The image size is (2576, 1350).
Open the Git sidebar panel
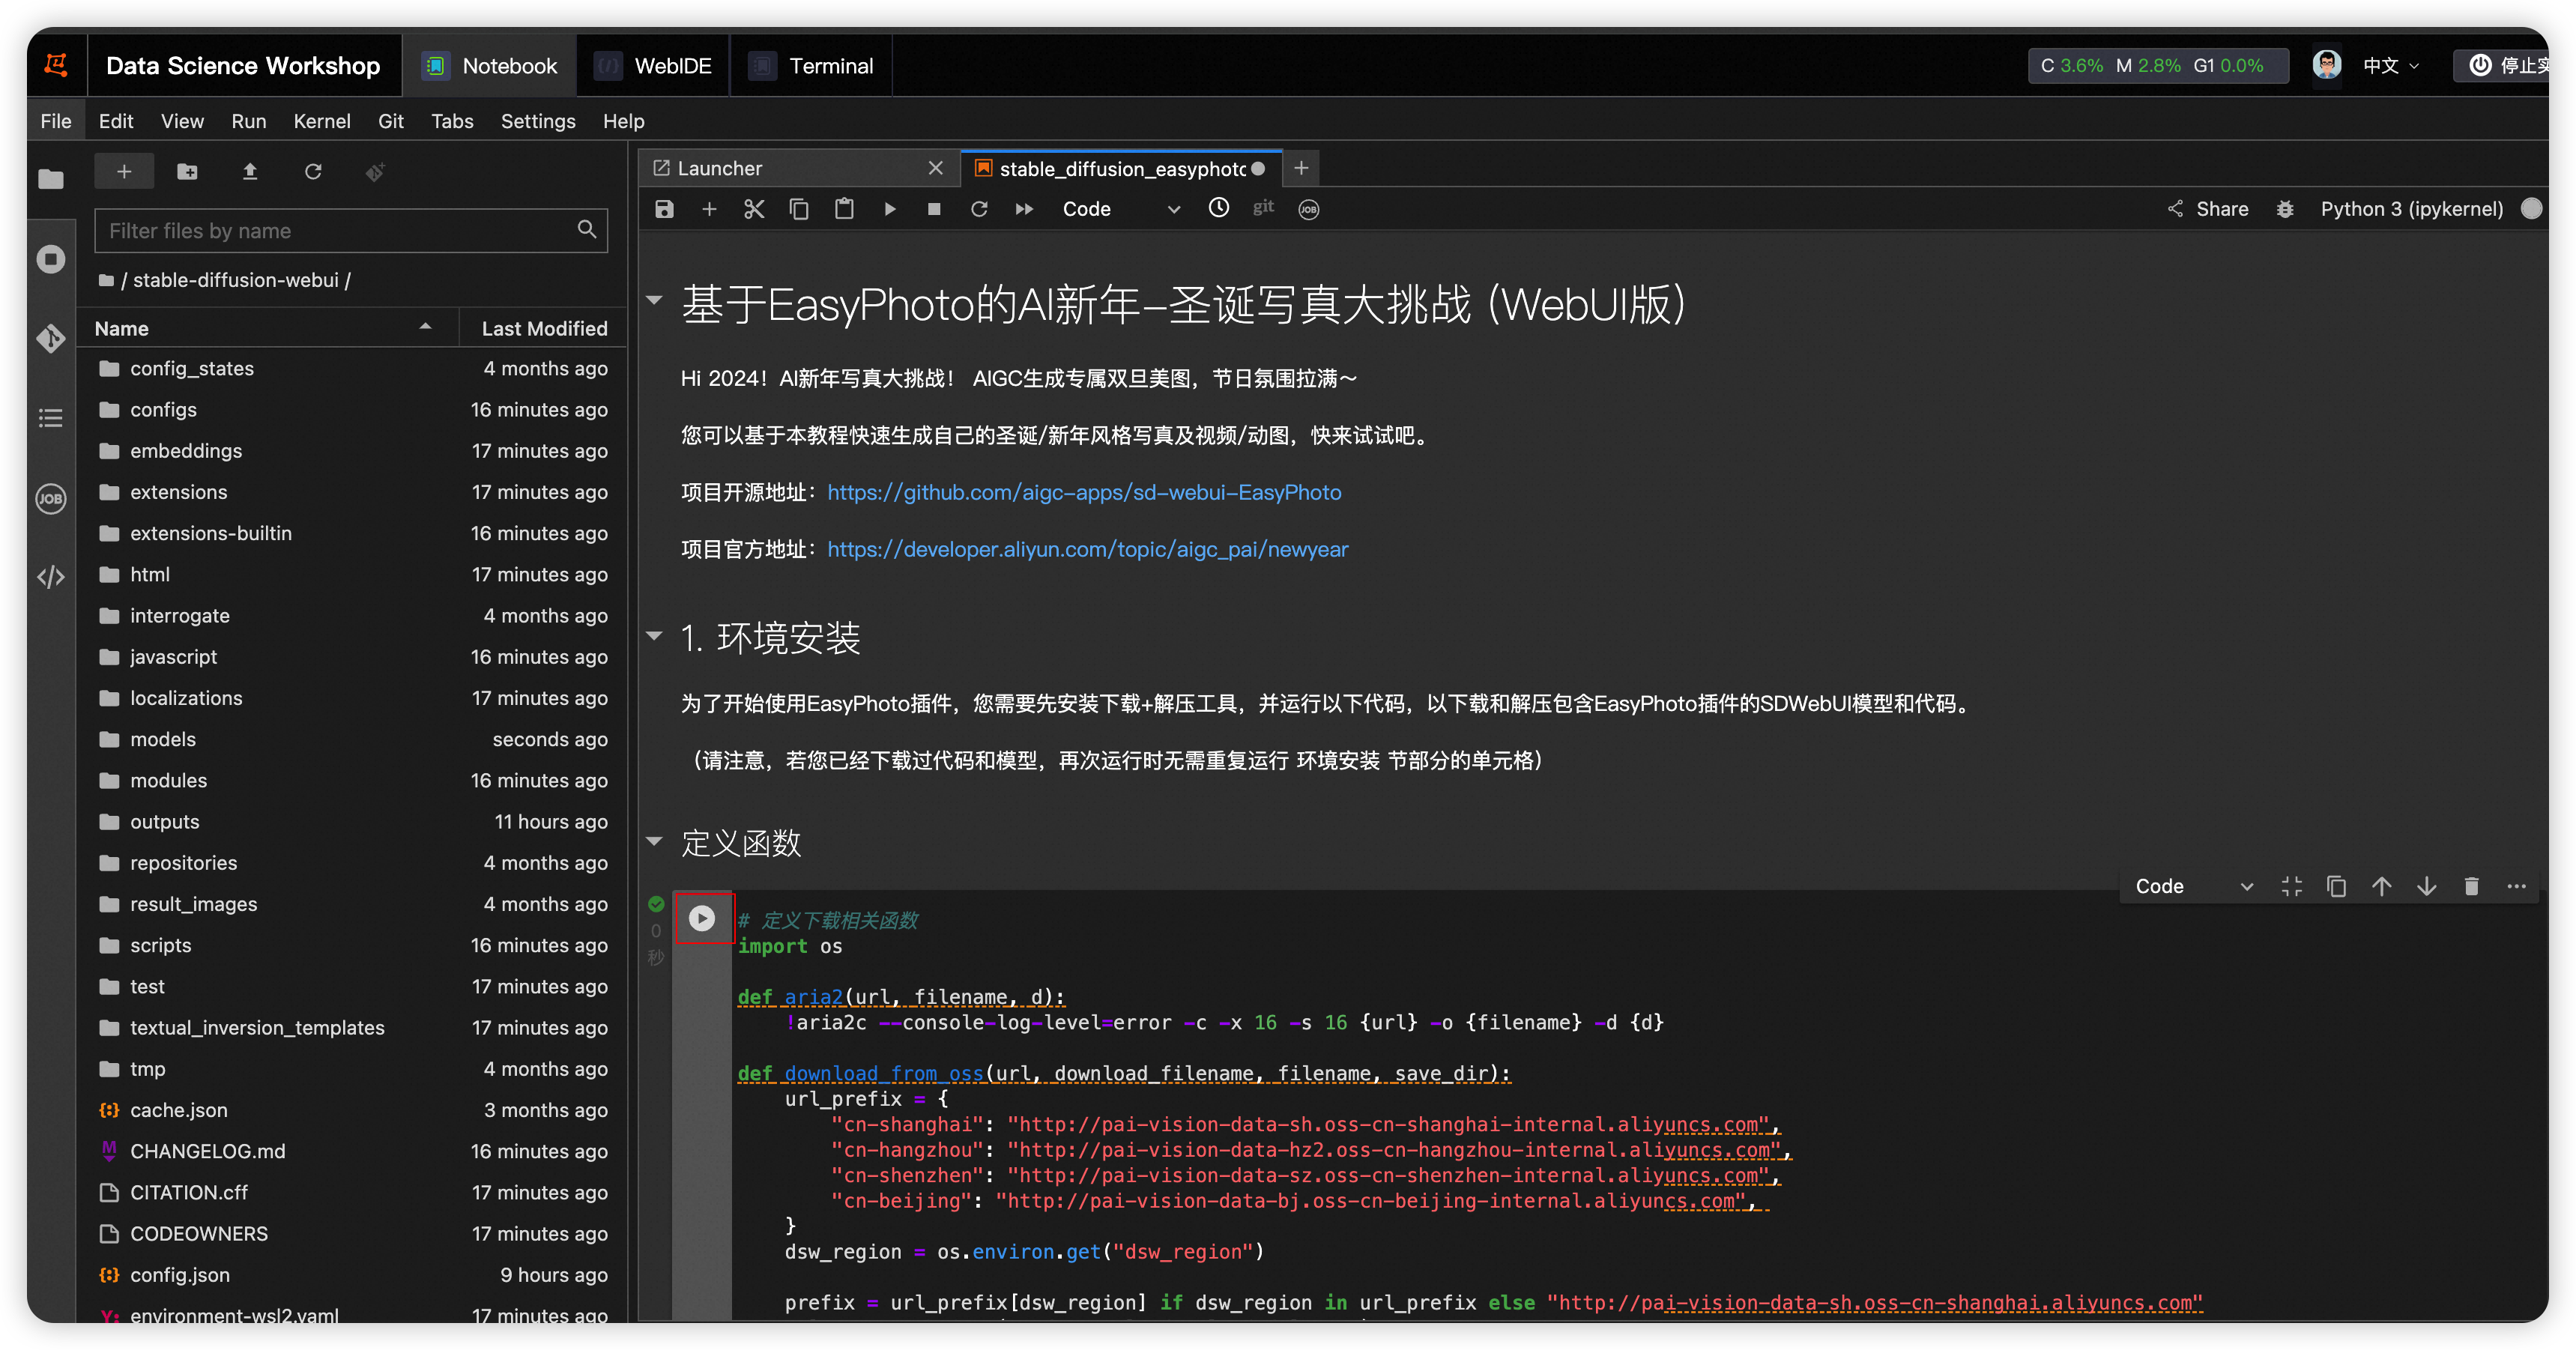pyautogui.click(x=51, y=338)
